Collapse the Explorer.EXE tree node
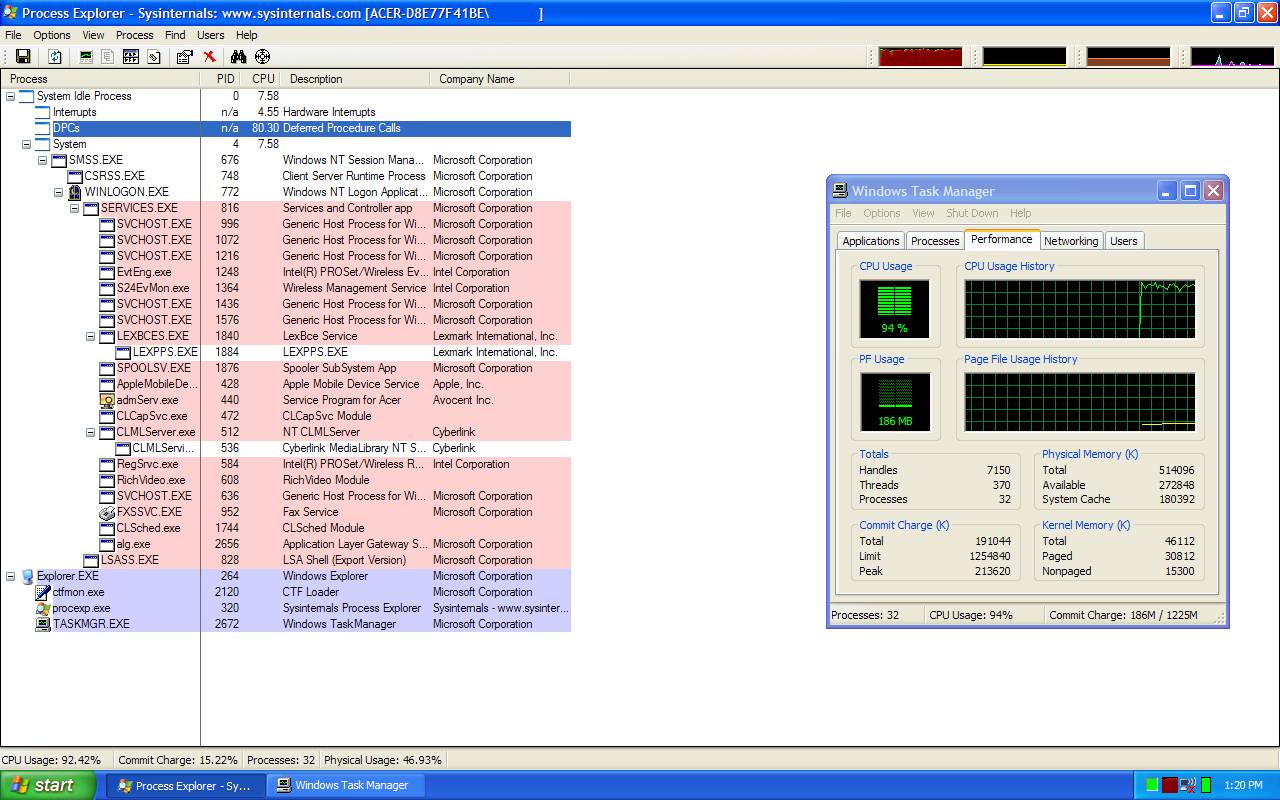 click(x=11, y=576)
